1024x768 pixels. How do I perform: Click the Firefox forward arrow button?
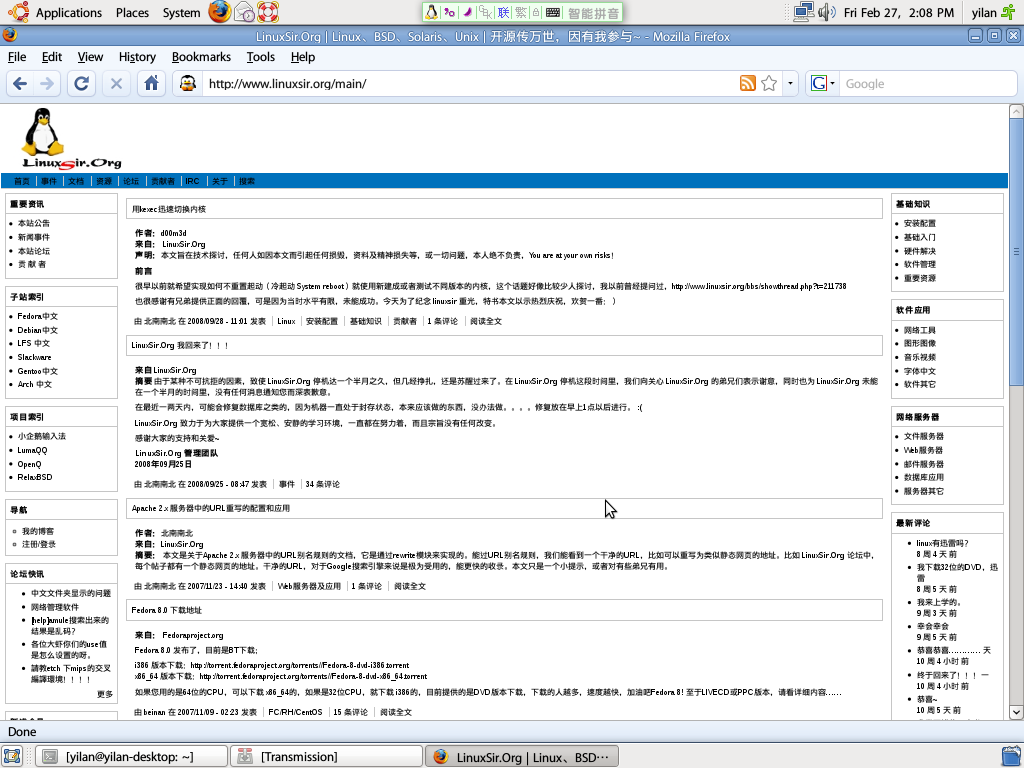[x=47, y=84]
